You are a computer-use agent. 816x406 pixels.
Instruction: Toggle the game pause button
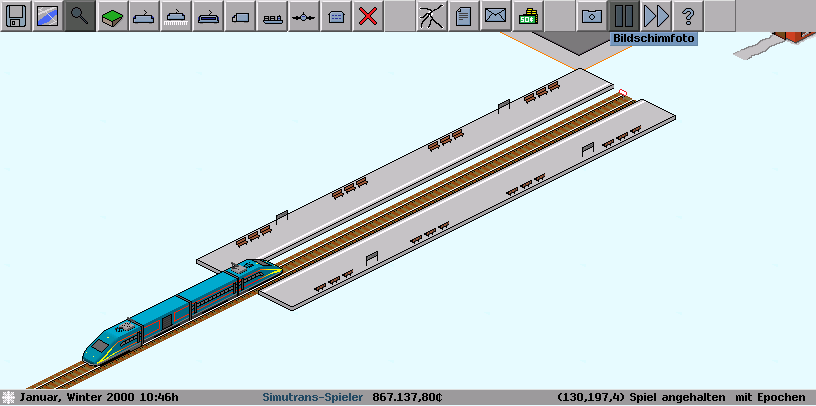pyautogui.click(x=624, y=16)
